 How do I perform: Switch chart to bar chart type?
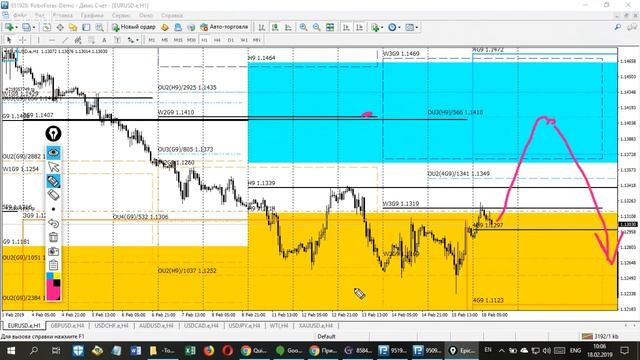tap(262, 27)
